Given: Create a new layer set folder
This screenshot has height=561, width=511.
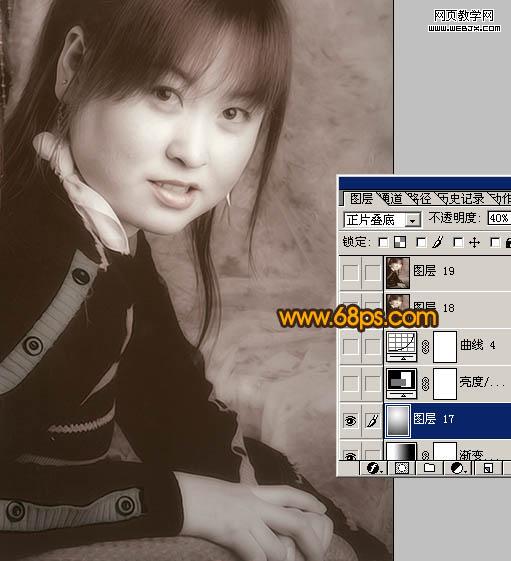Looking at the screenshot, I should [x=429, y=468].
